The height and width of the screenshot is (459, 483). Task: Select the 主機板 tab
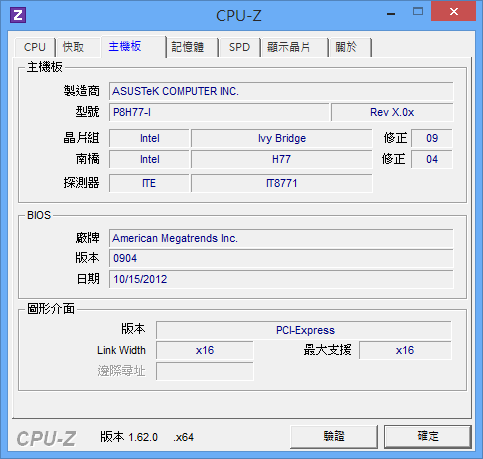133,46
